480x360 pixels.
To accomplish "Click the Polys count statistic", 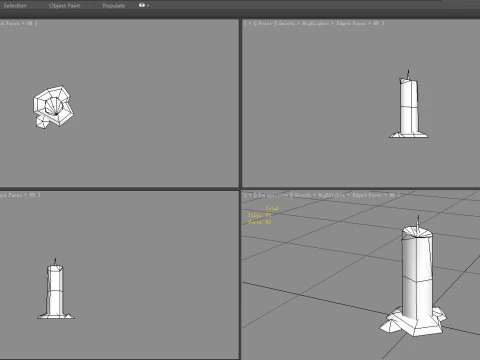I will [x=260, y=215].
